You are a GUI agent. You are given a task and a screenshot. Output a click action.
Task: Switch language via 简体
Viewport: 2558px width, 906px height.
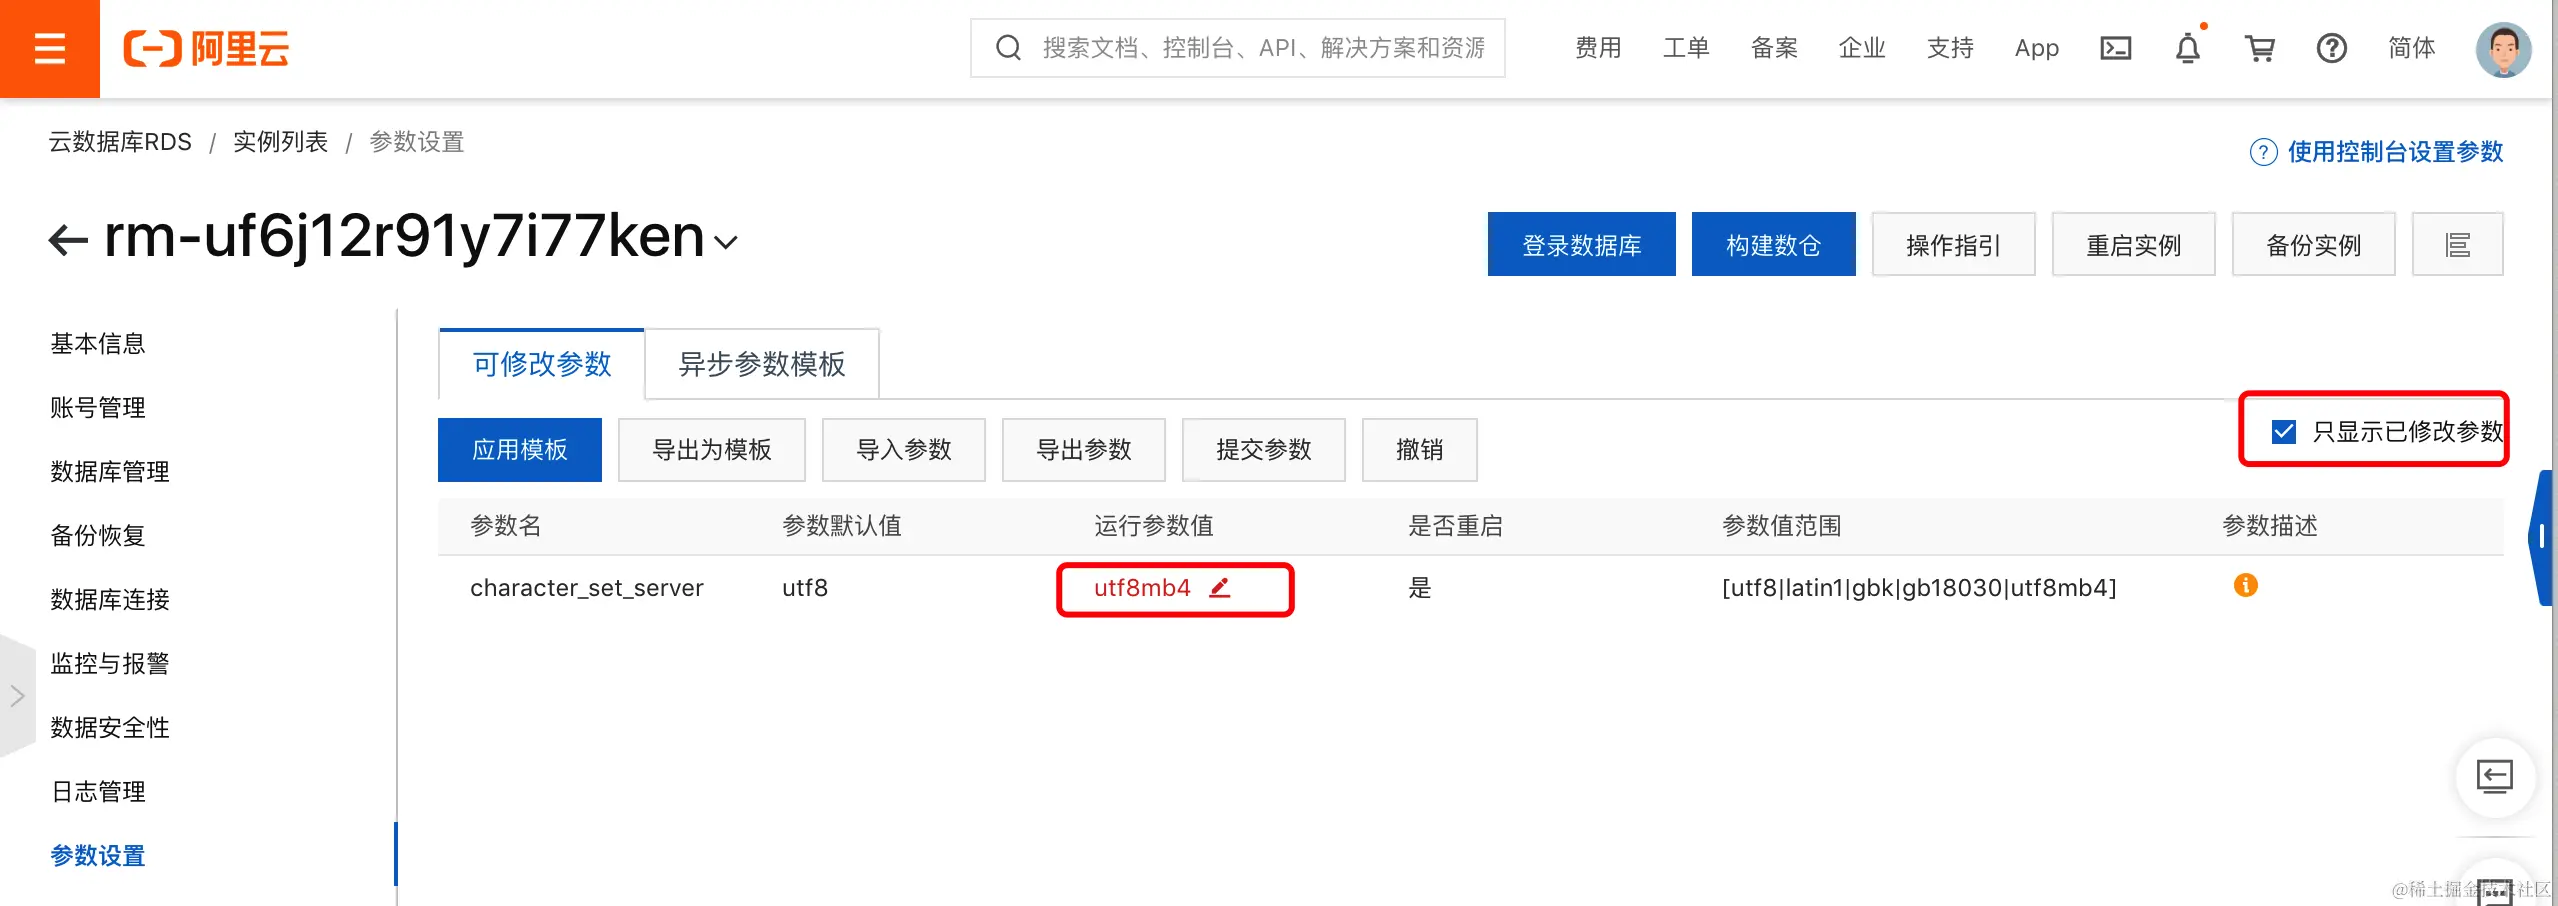pyautogui.click(x=2412, y=48)
